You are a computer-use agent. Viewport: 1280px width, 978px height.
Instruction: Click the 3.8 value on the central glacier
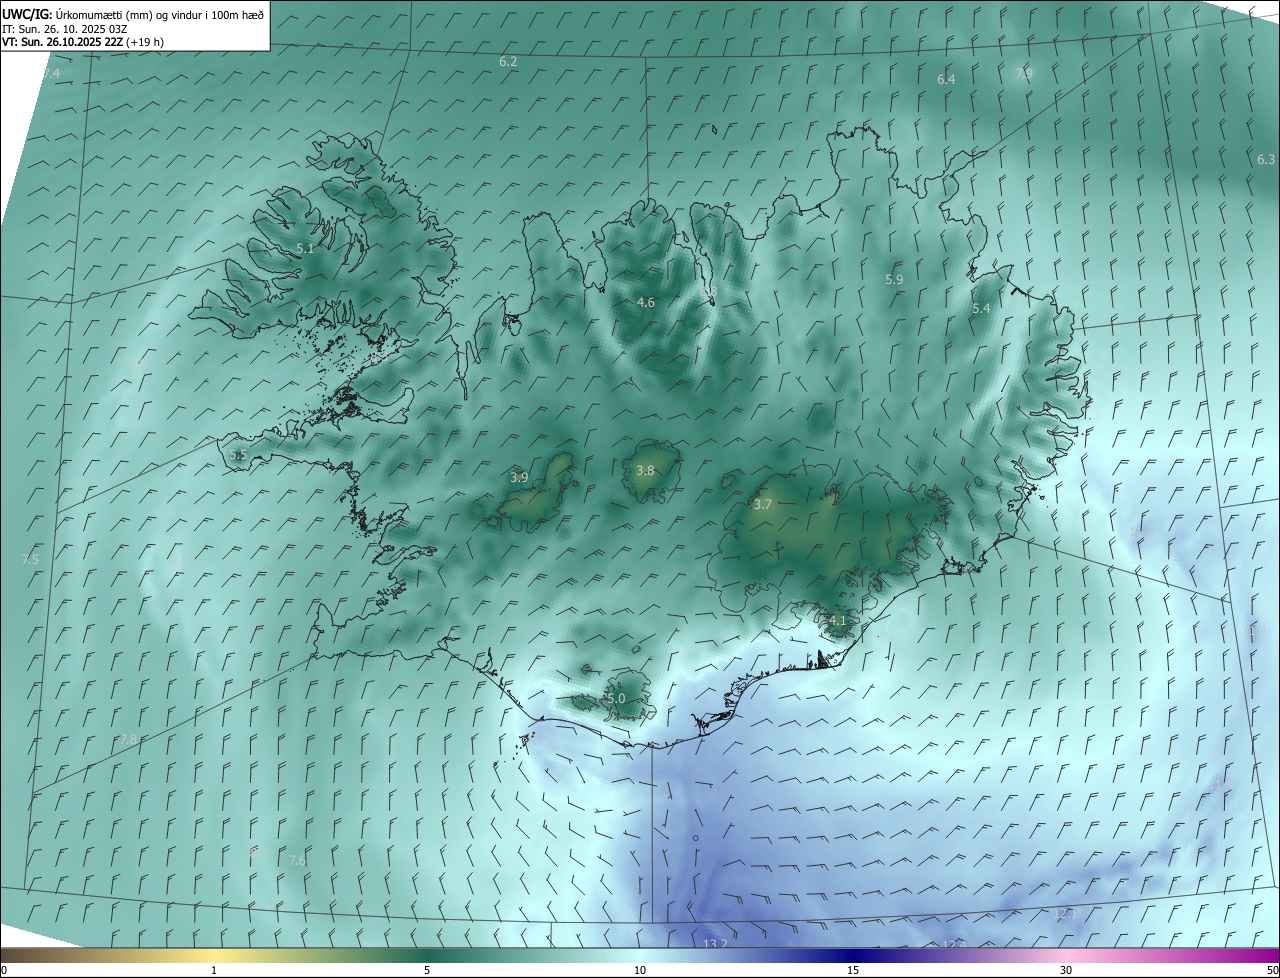pyautogui.click(x=646, y=471)
